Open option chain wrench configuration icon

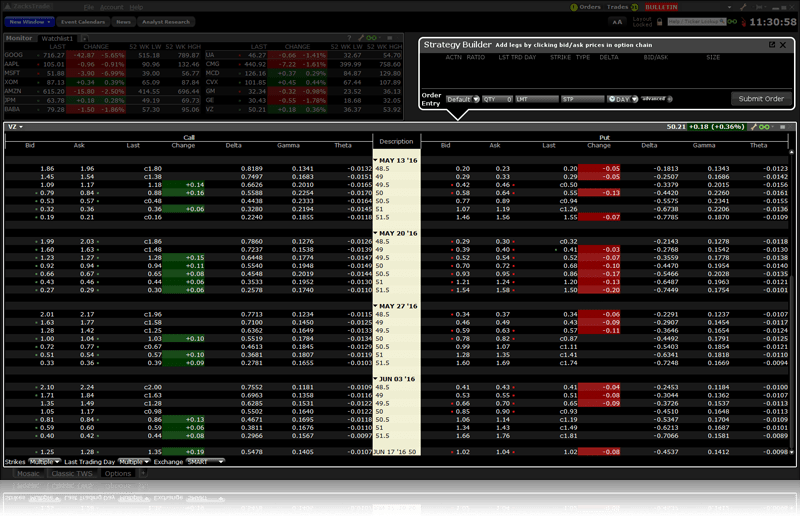[x=754, y=127]
